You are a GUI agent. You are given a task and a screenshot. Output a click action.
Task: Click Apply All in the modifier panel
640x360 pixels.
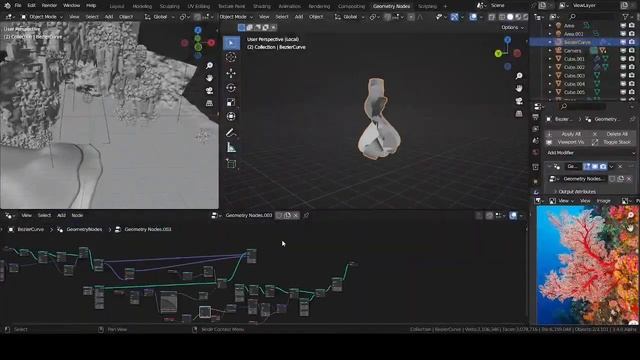[x=567, y=134]
